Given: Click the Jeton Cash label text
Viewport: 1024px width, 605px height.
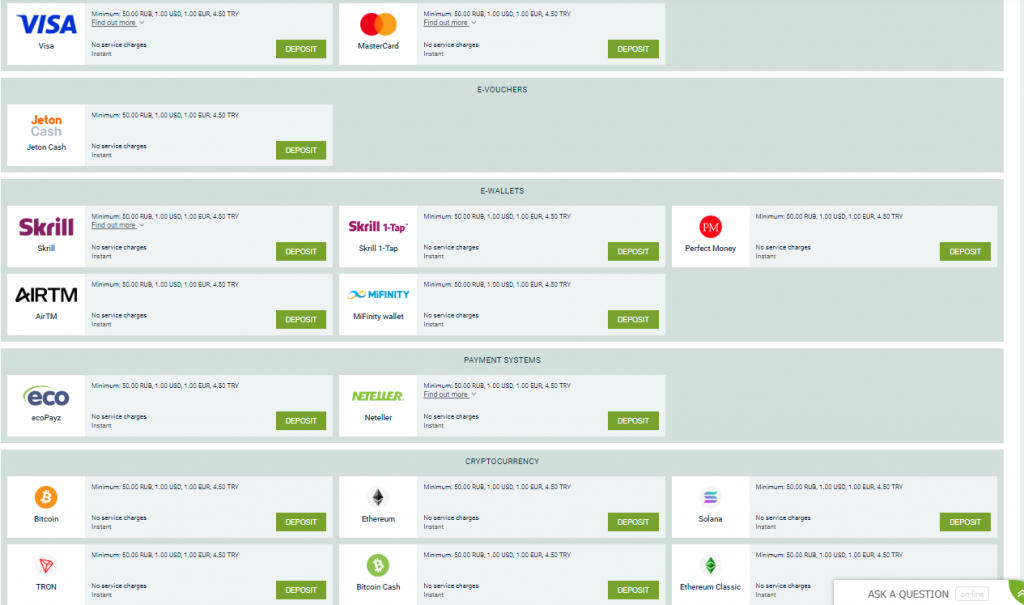Looking at the screenshot, I should tap(46, 147).
